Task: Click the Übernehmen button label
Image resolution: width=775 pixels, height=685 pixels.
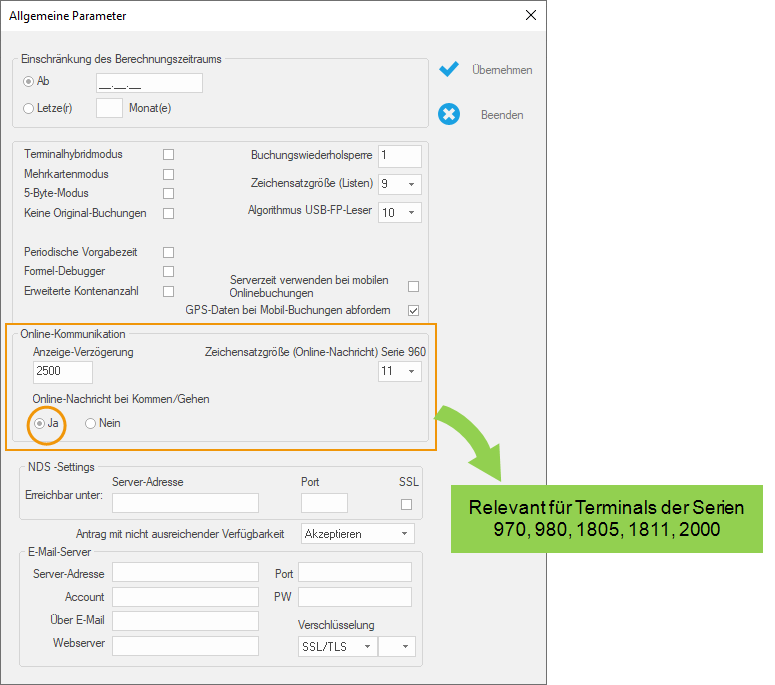Action: (502, 70)
